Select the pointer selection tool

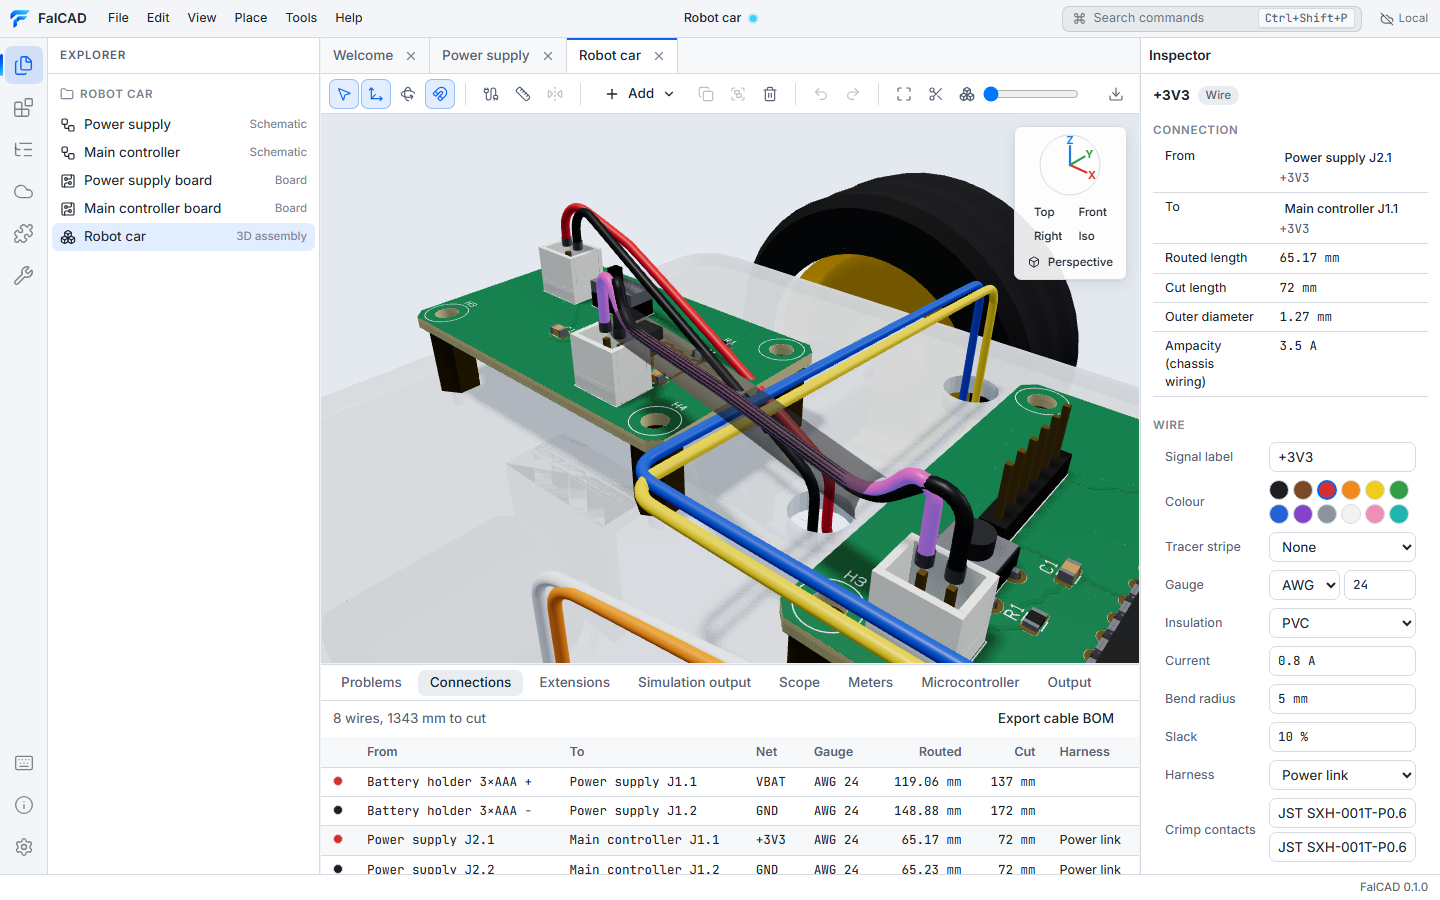click(344, 94)
